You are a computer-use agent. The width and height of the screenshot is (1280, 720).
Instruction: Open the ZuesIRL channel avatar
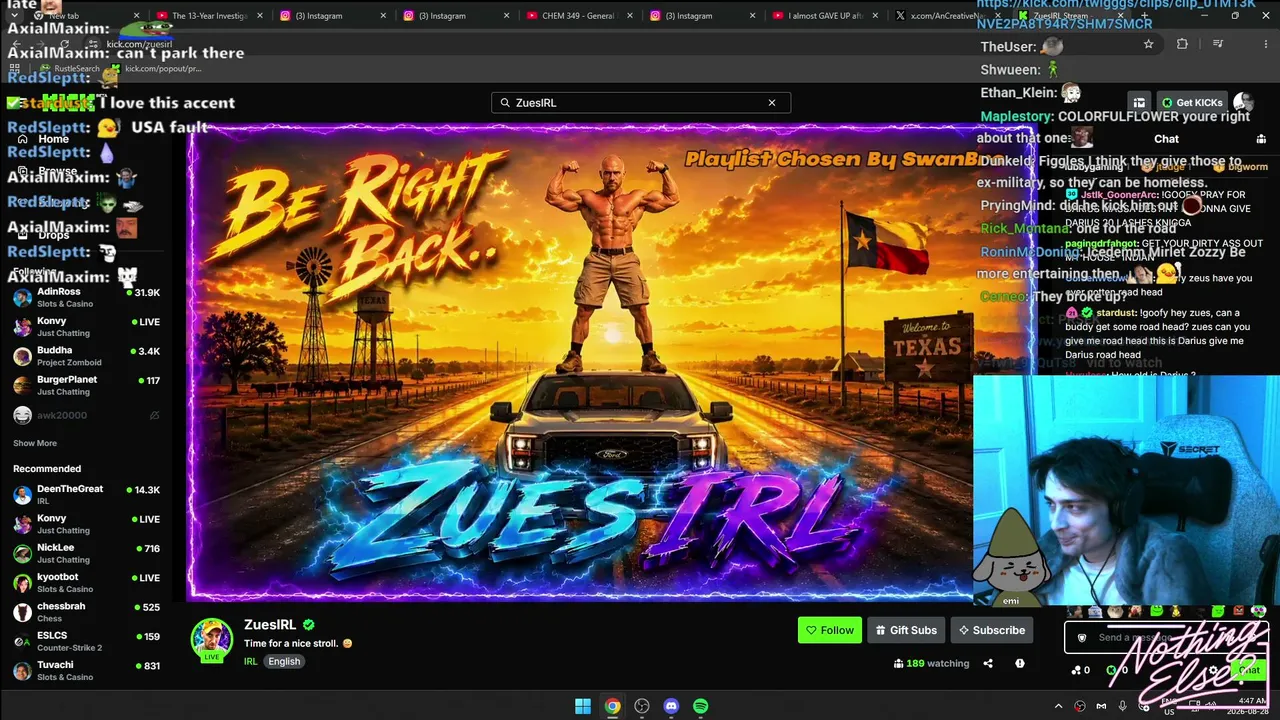pos(212,640)
